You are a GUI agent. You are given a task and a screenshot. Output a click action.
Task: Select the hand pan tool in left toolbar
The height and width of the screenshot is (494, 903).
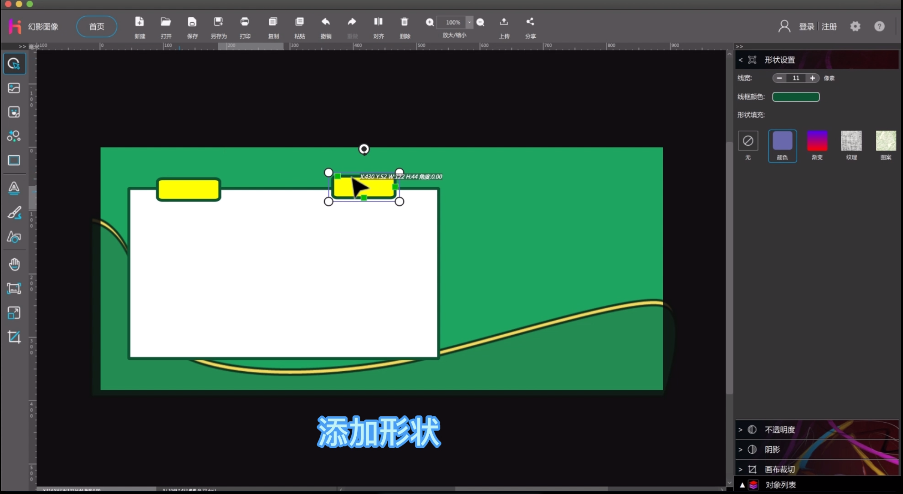point(14,264)
